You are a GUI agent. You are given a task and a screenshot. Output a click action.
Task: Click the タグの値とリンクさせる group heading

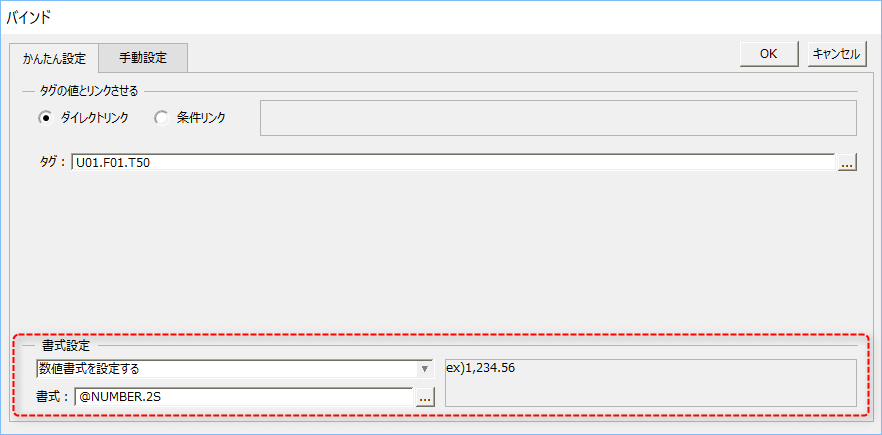(x=89, y=90)
